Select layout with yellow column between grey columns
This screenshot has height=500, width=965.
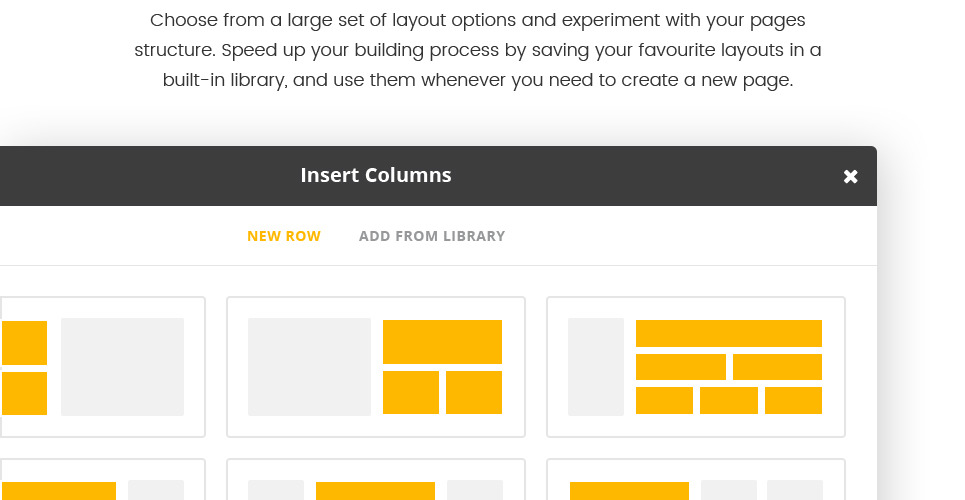376,480
